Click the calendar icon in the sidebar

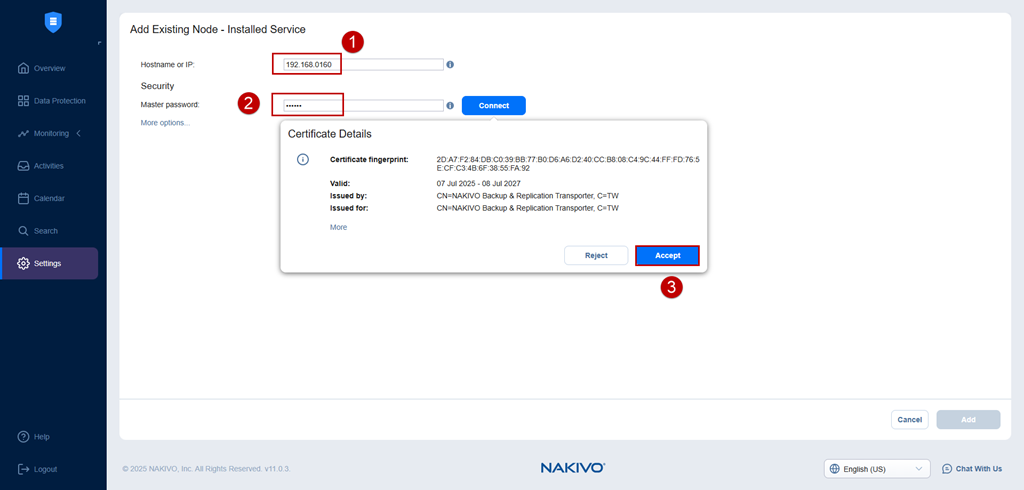tap(24, 198)
